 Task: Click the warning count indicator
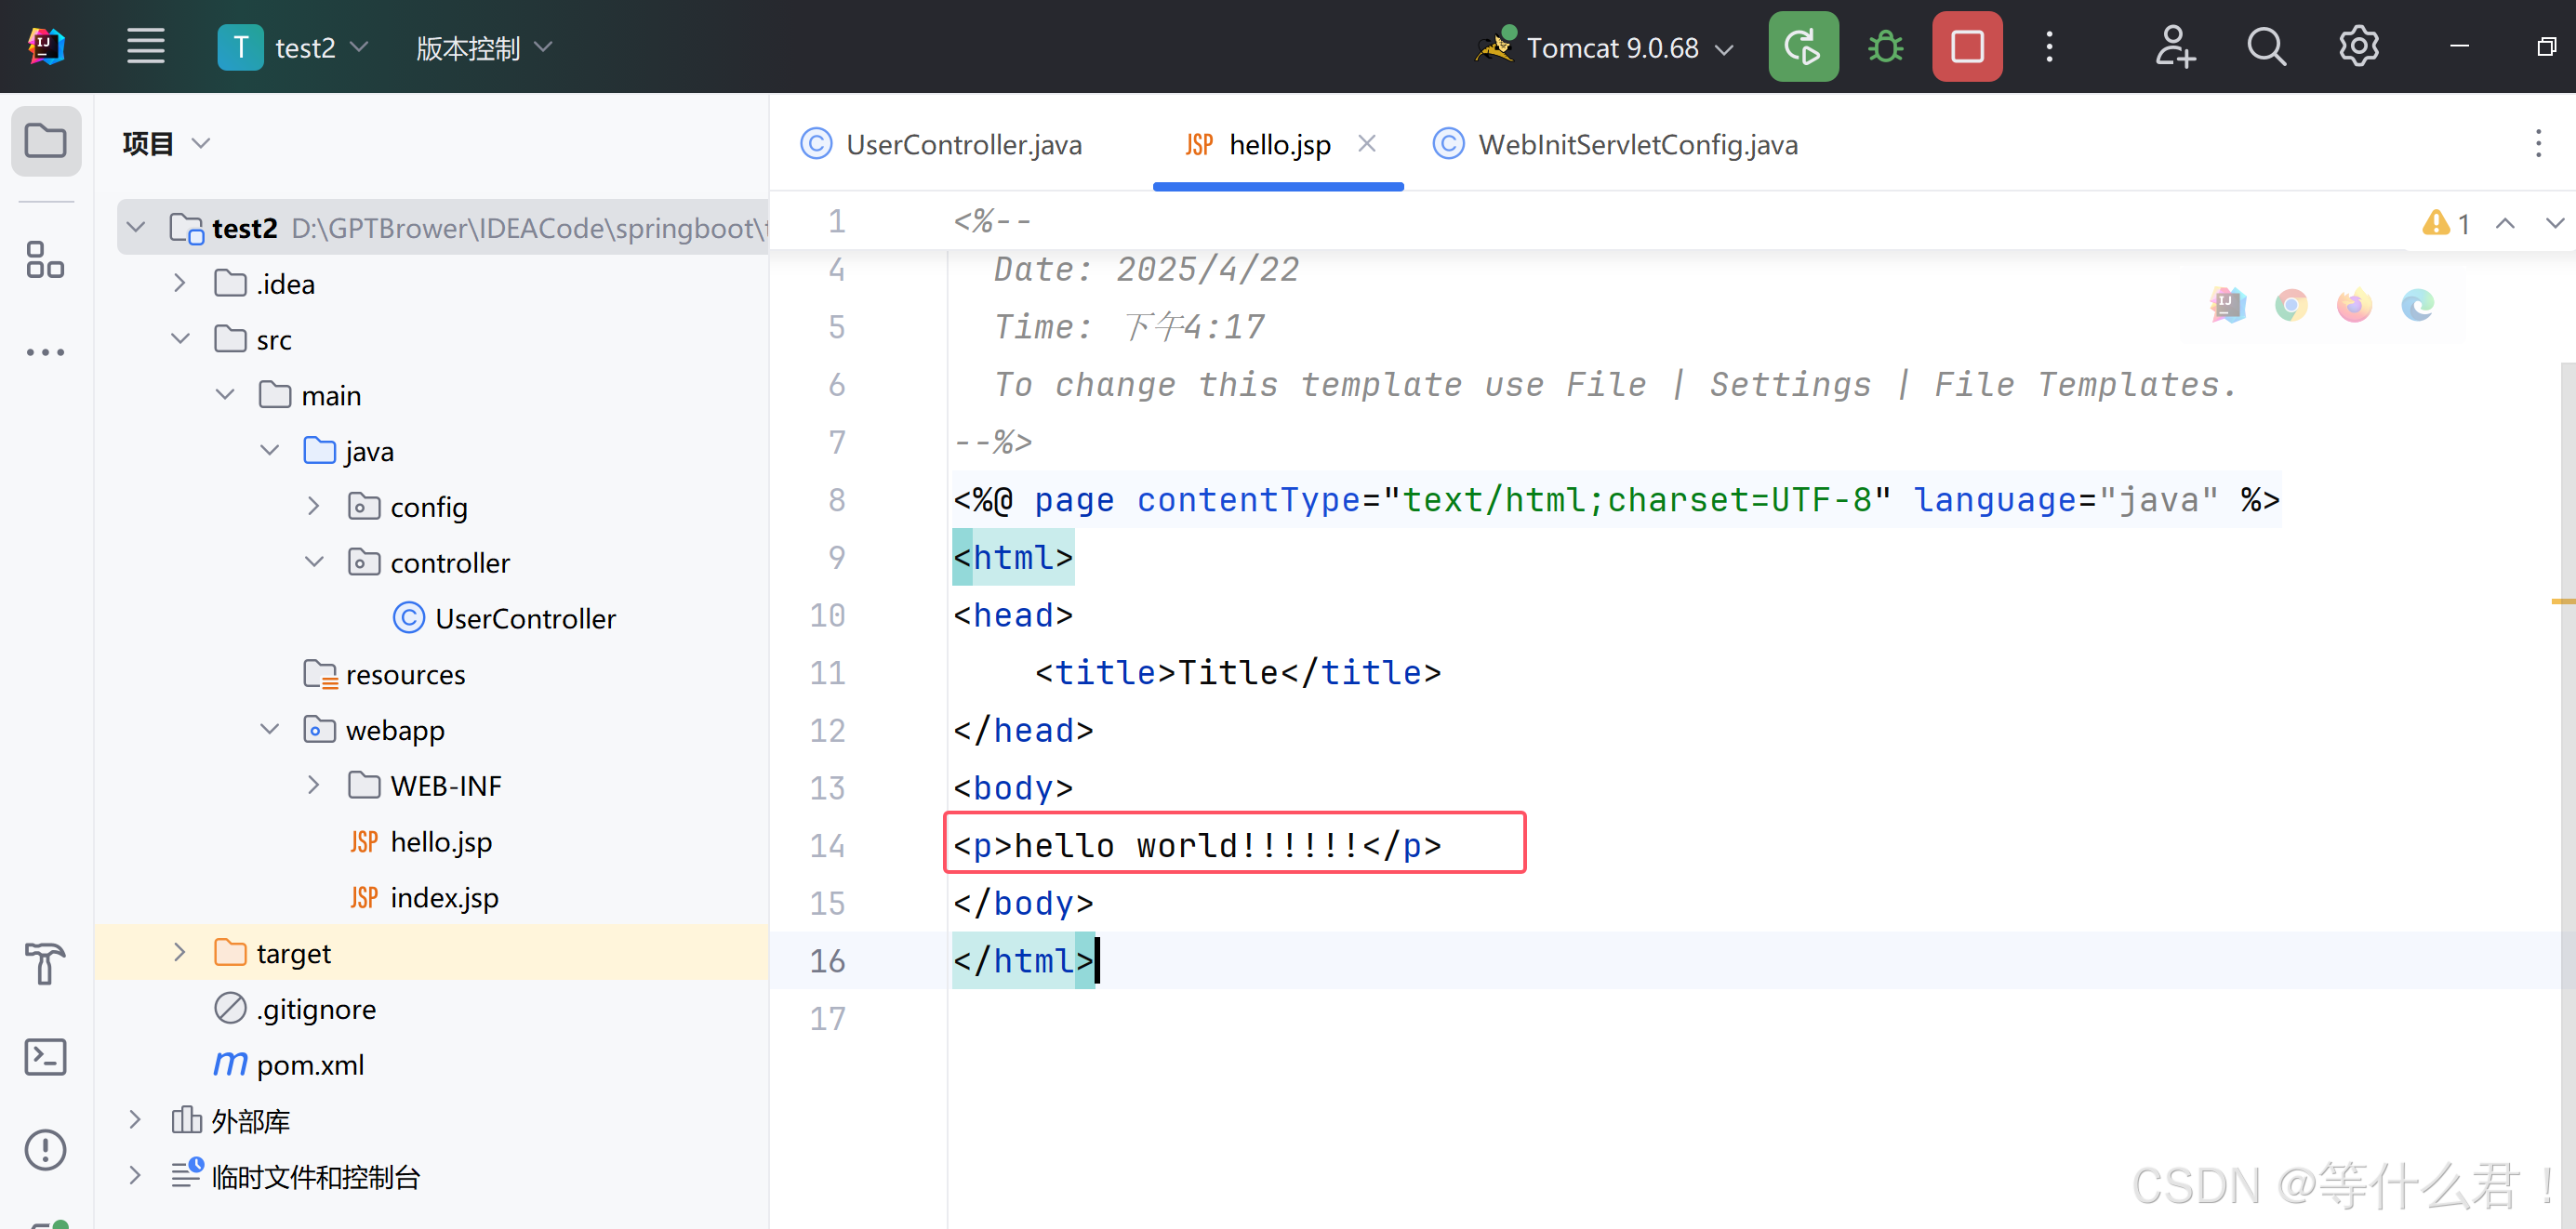tap(2446, 224)
